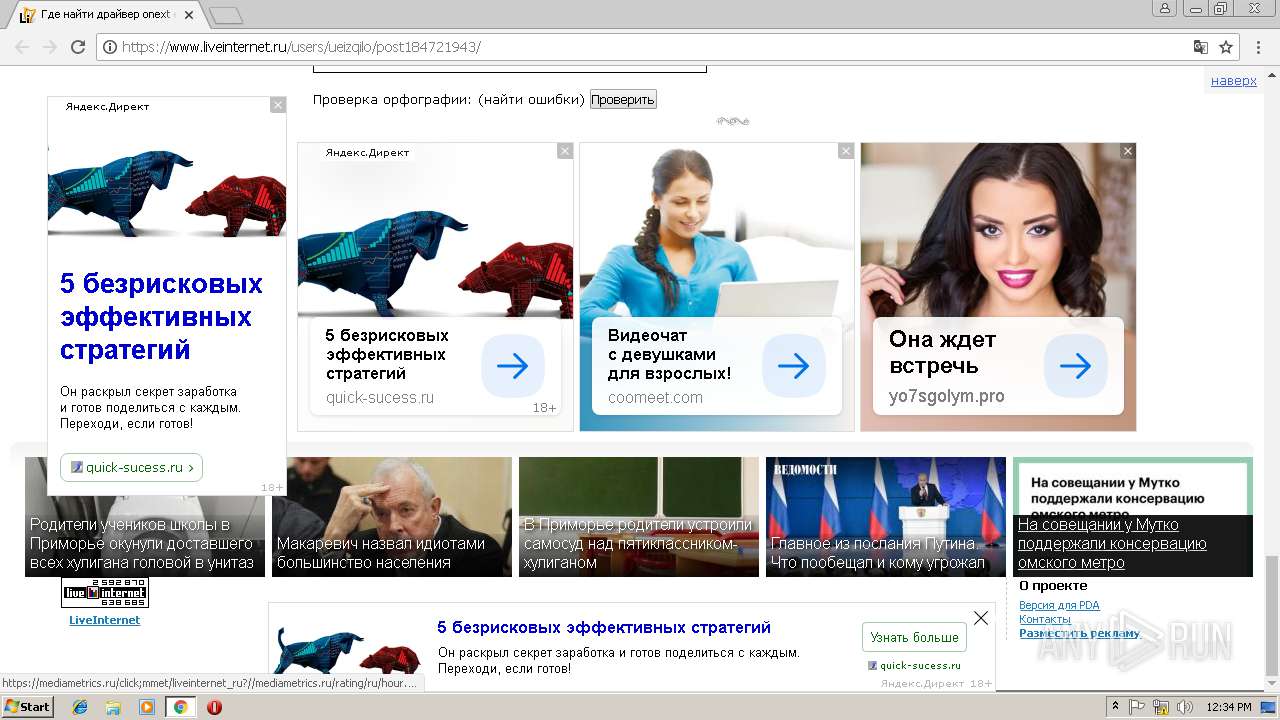Open the Windows Start menu

28,707
